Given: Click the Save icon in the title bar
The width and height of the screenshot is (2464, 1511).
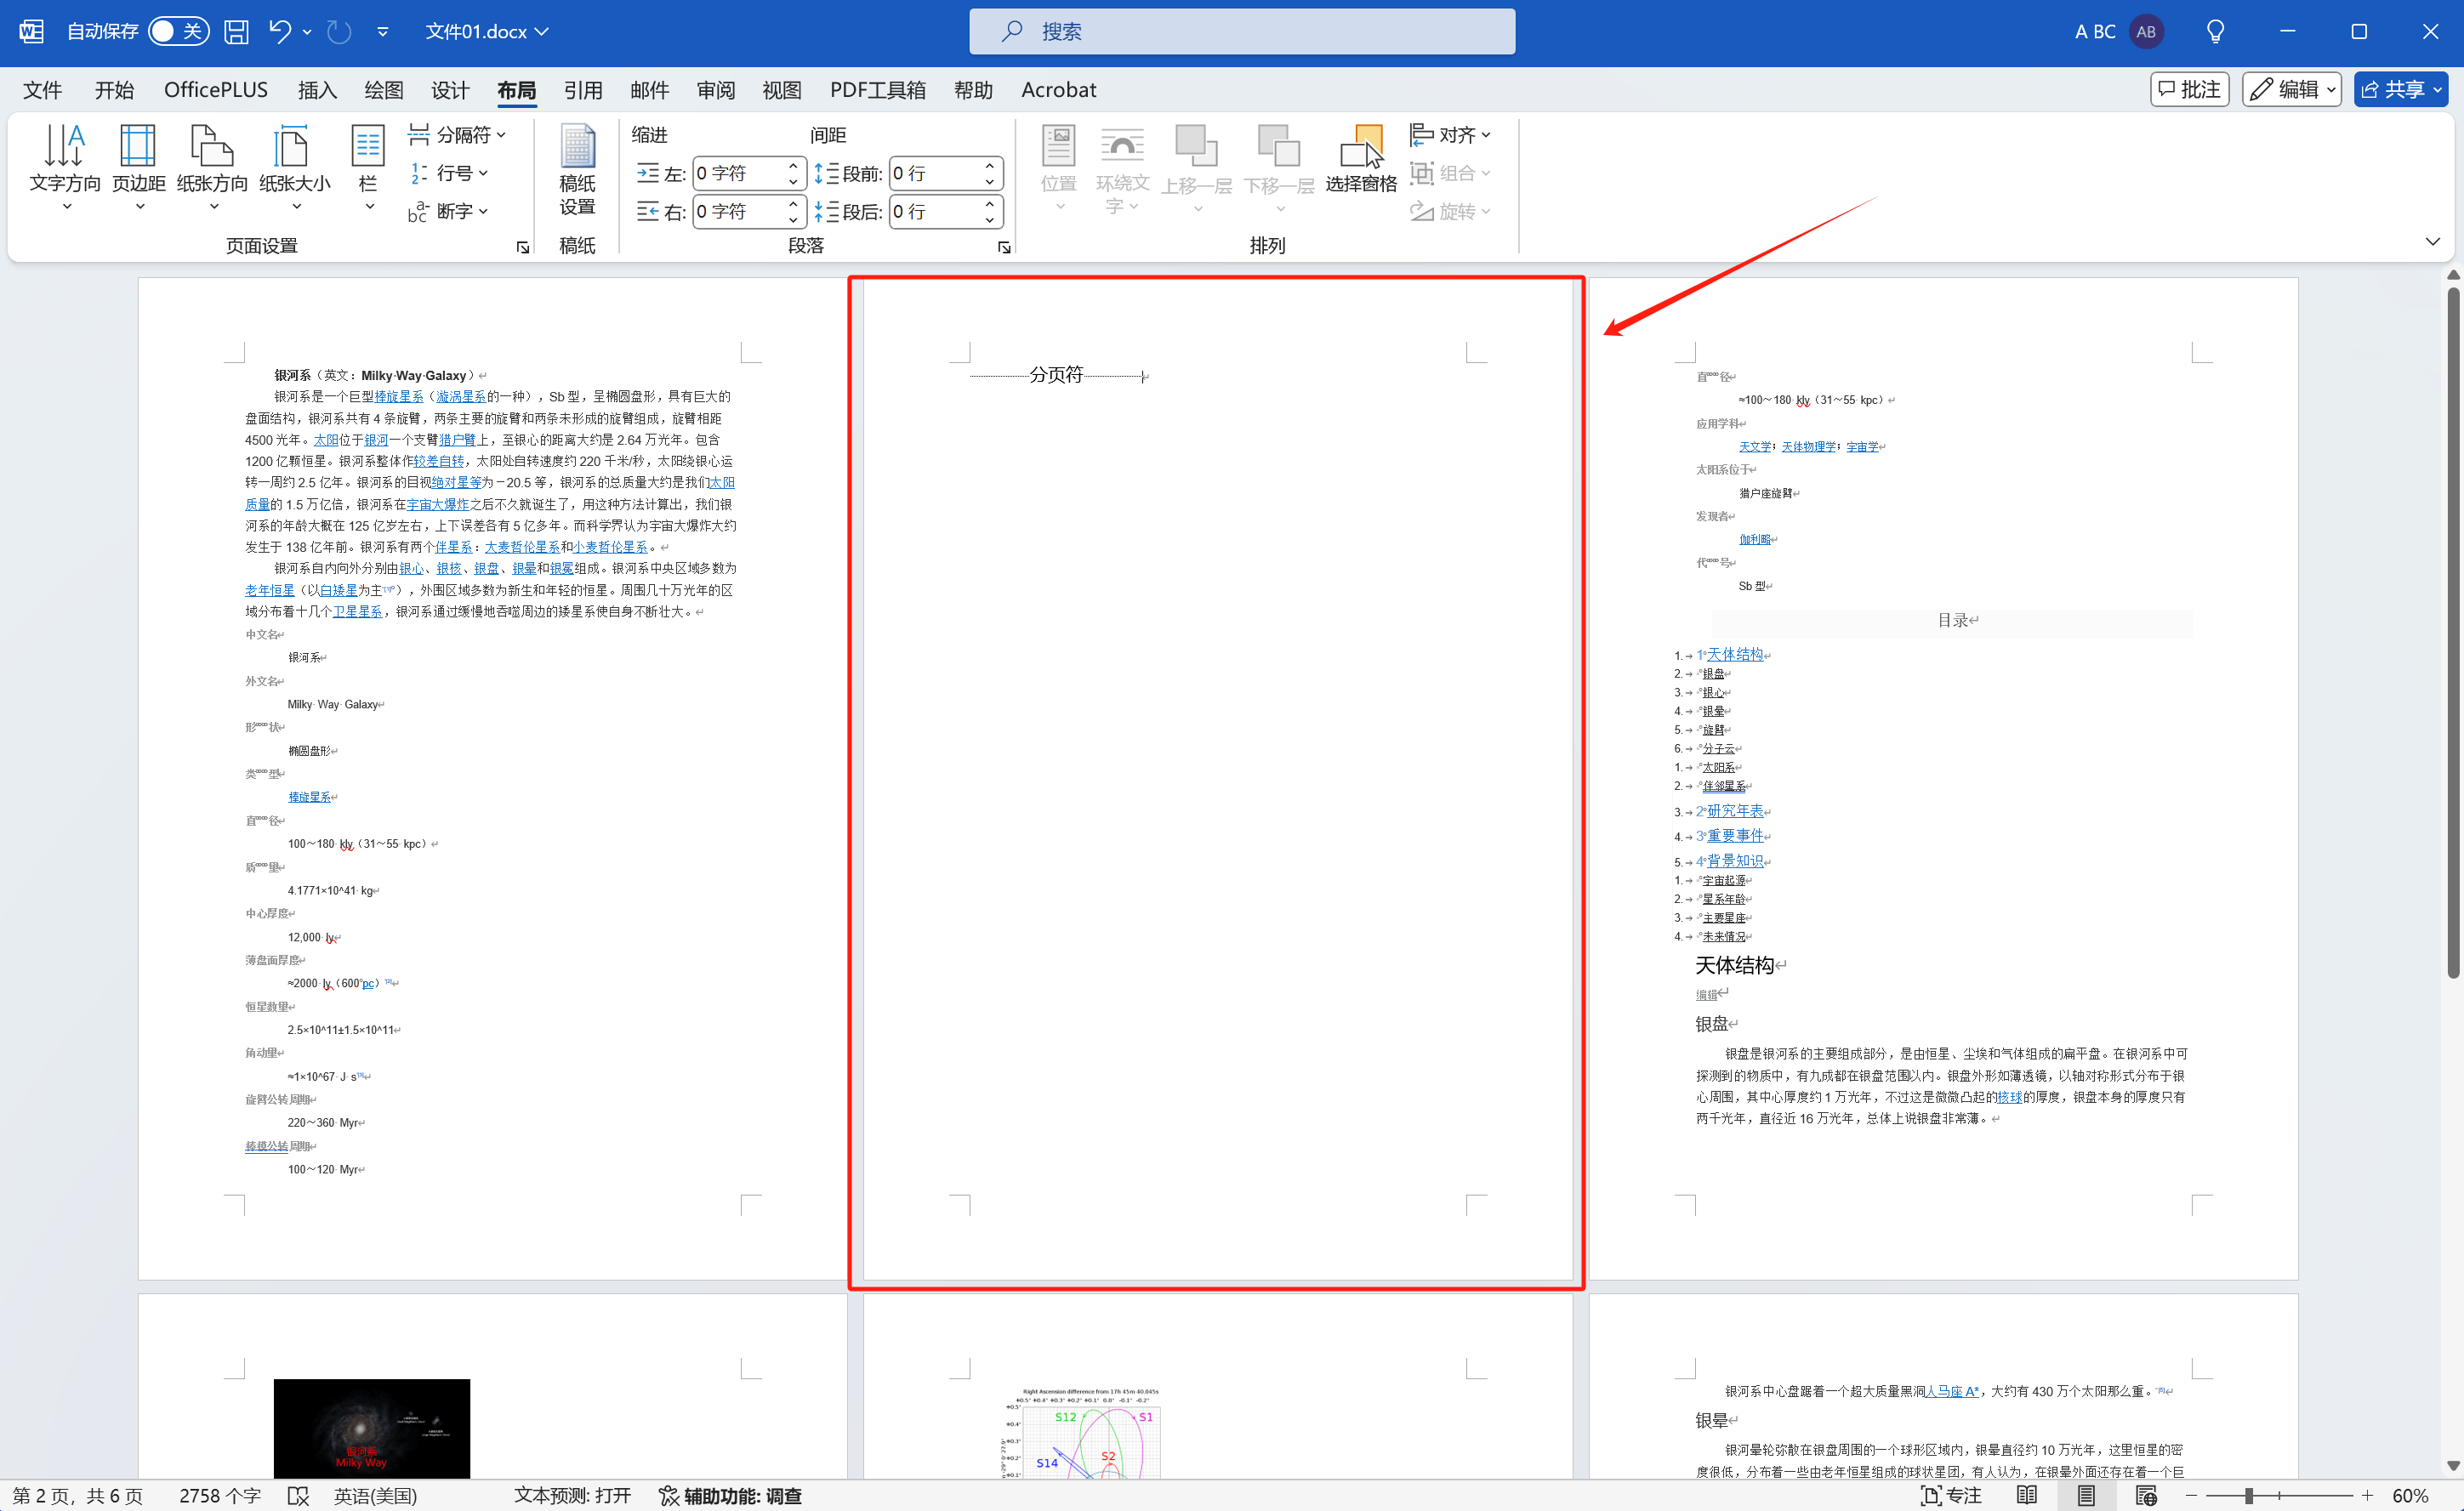Looking at the screenshot, I should pos(236,31).
